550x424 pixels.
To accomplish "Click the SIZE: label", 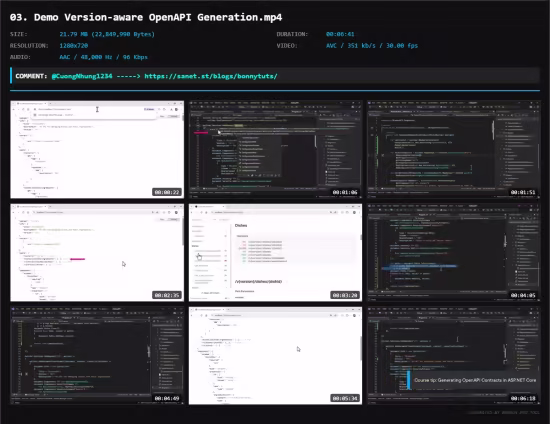I will click(19, 34).
